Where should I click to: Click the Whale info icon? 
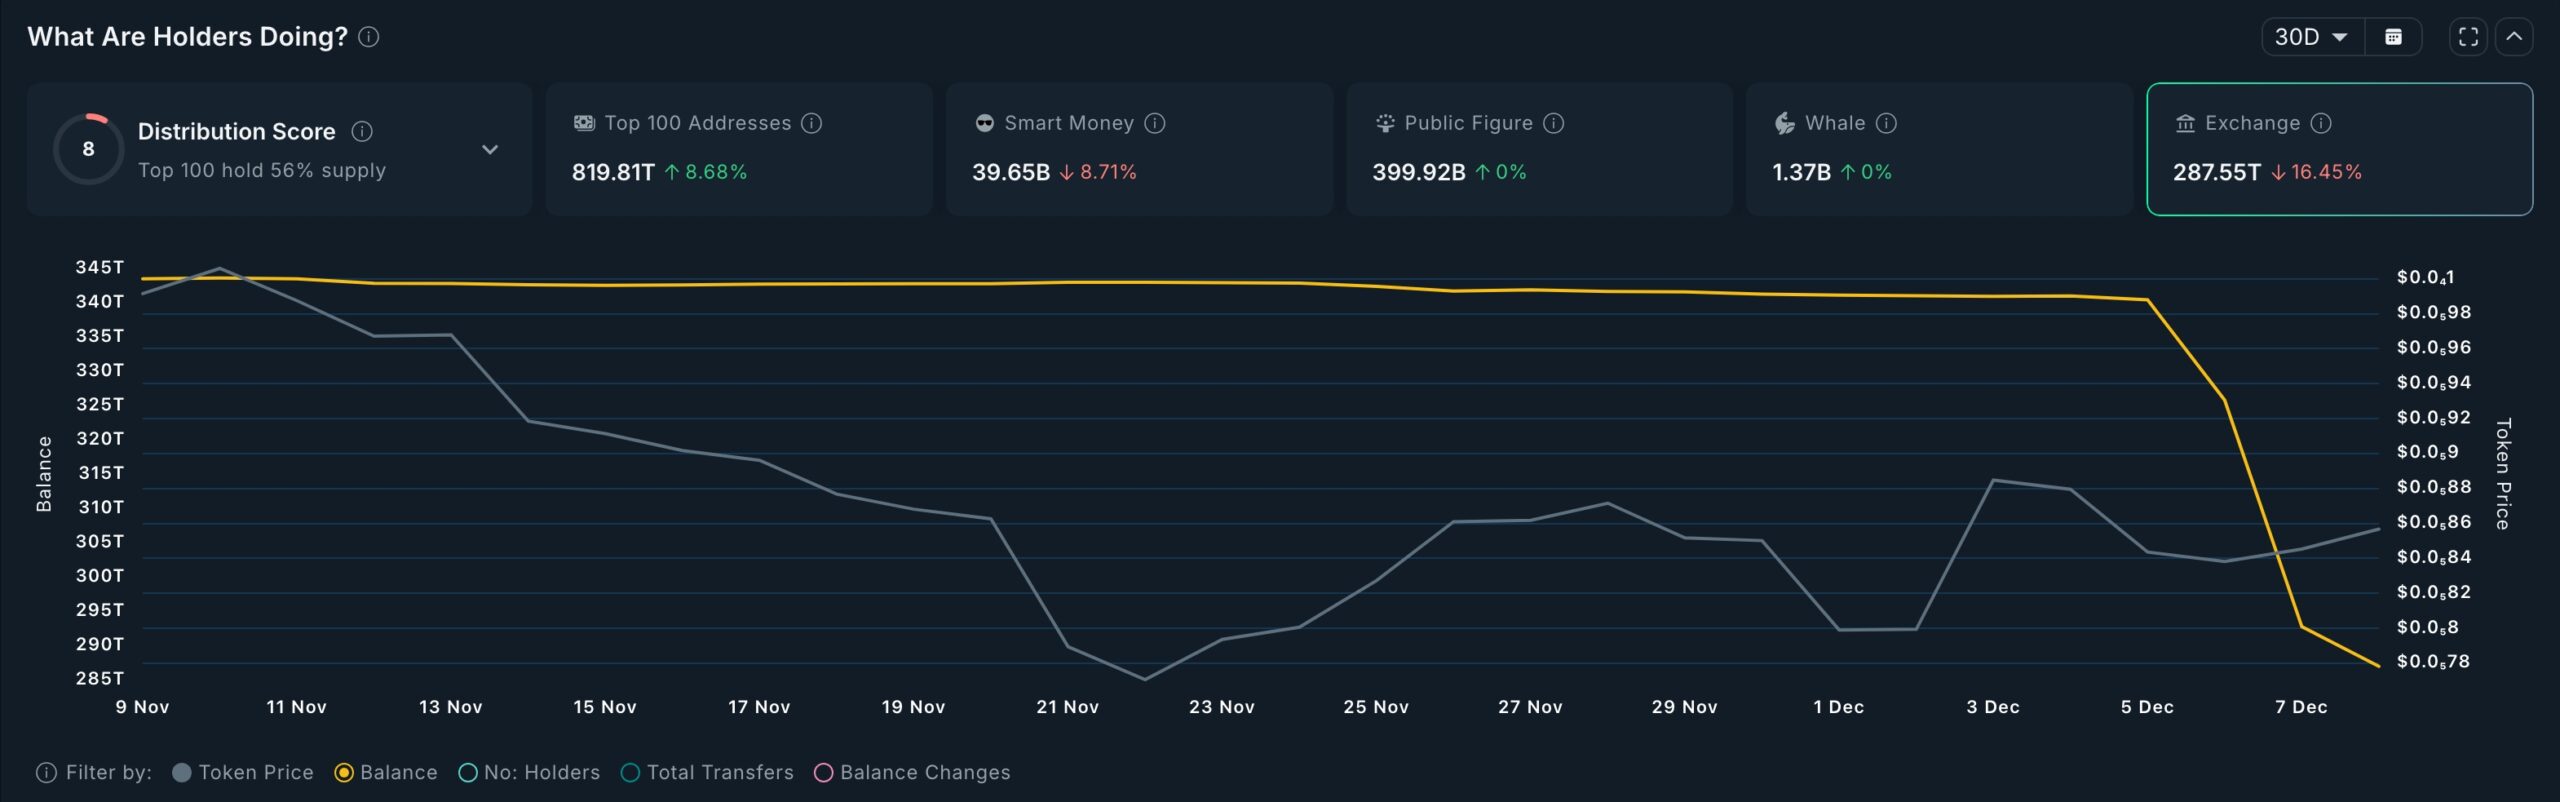pyautogui.click(x=1886, y=123)
